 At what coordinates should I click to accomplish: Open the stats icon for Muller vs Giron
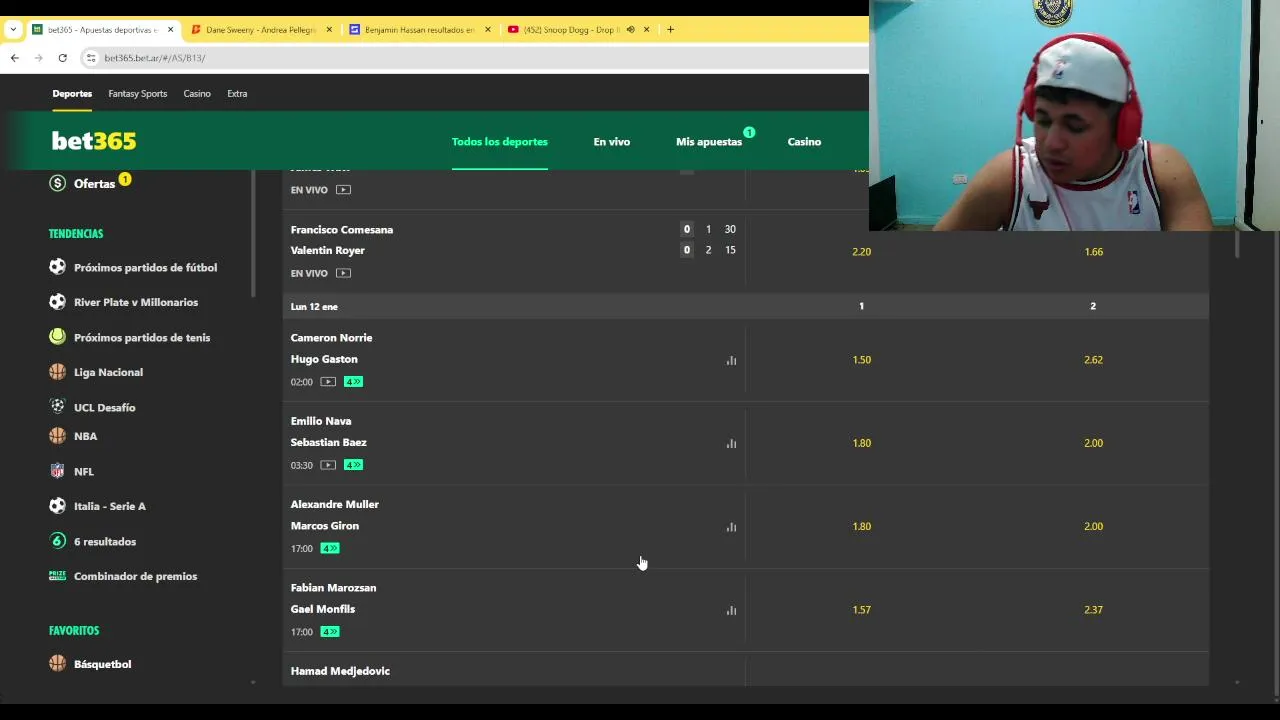[731, 526]
